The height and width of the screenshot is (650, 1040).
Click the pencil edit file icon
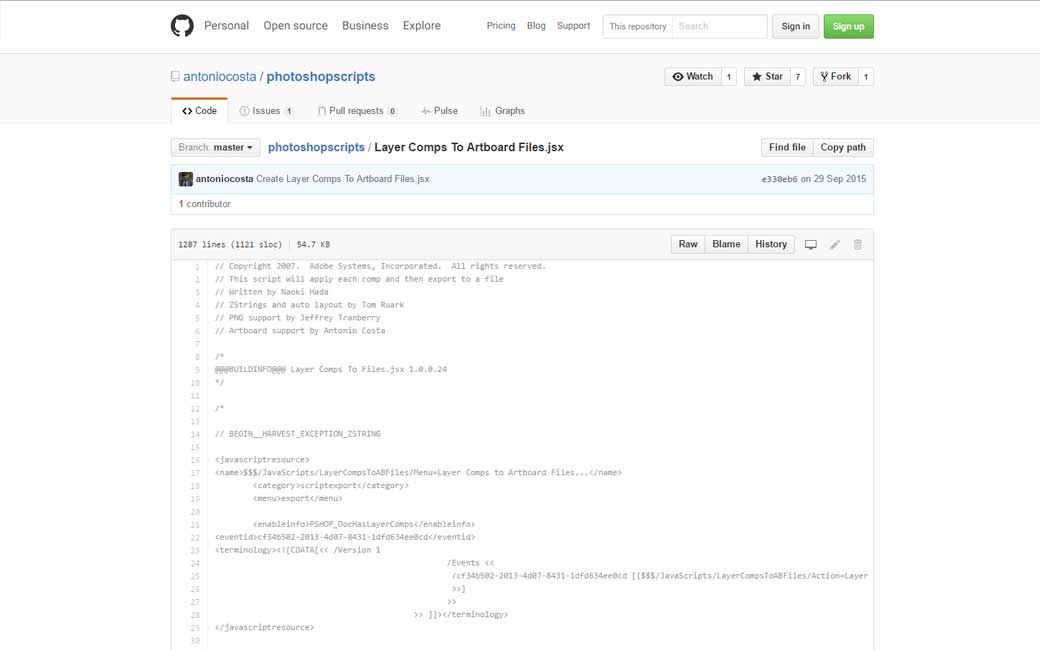pos(835,244)
